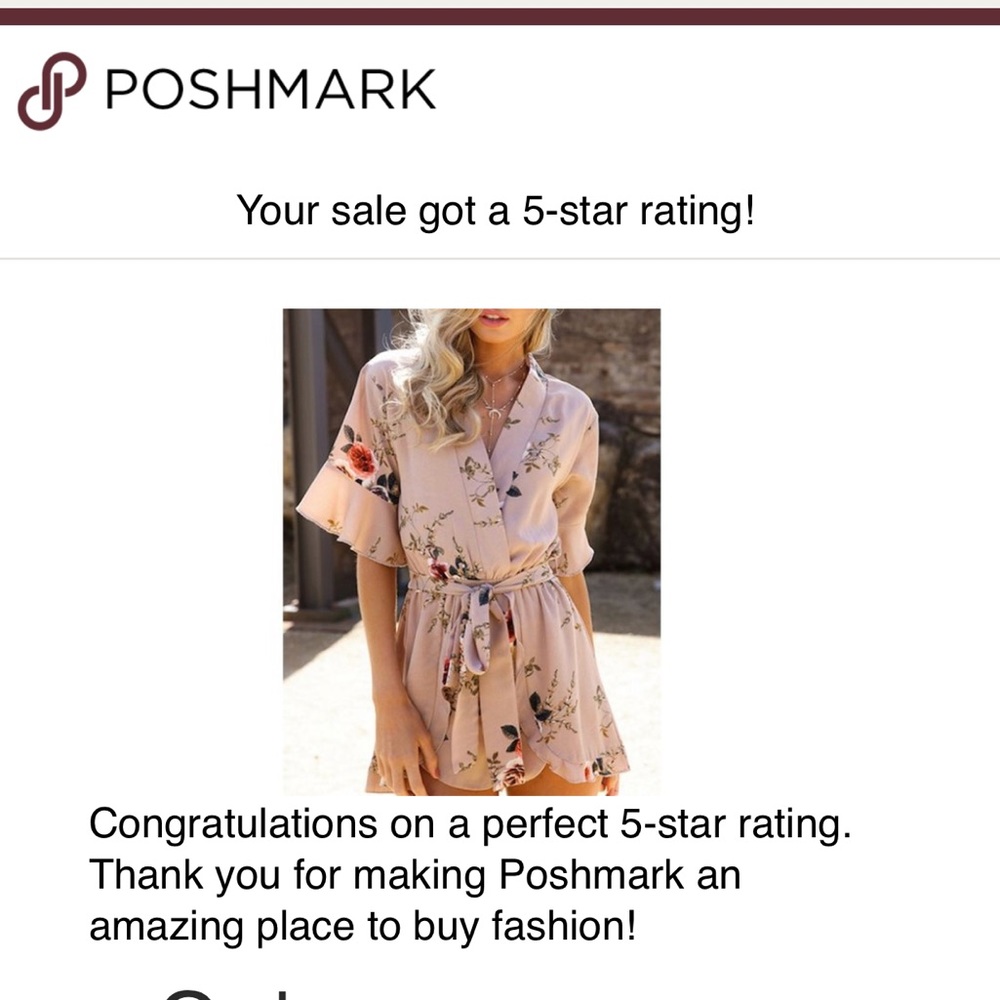Select the '5-star rating' email heading
The width and height of the screenshot is (1000, 1000).
[495, 211]
